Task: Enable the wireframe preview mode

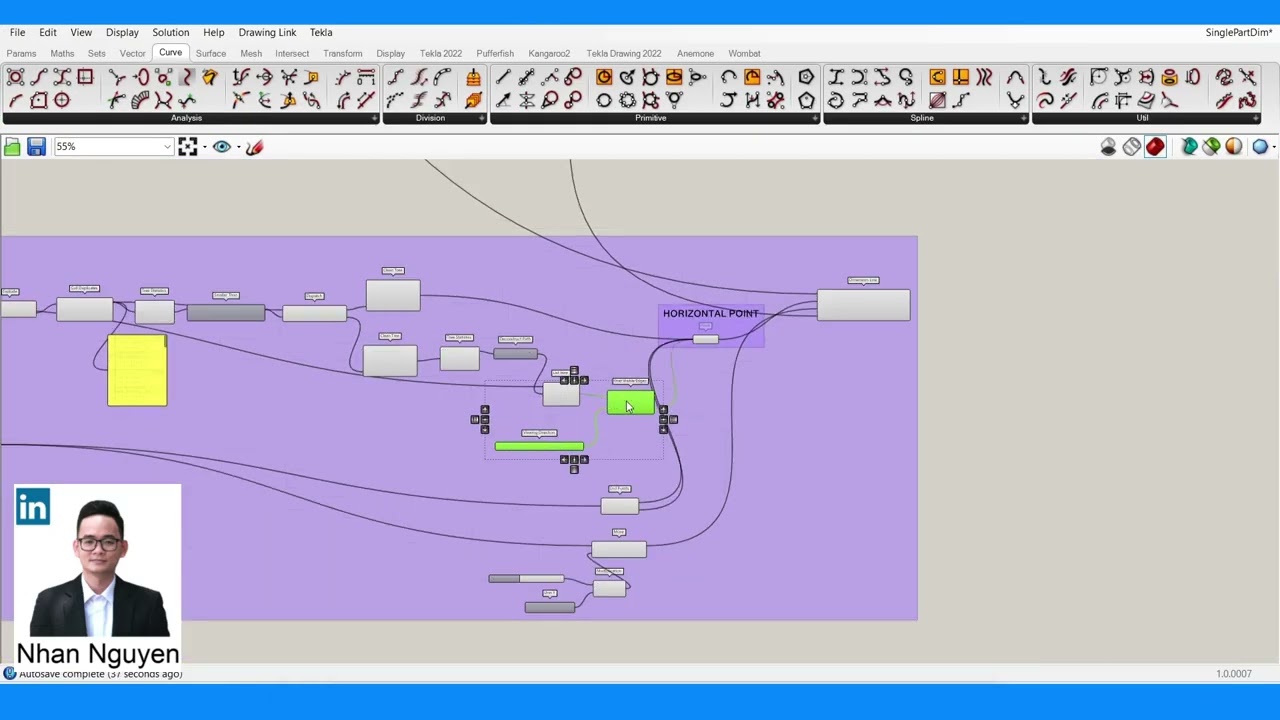Action: 1131,147
